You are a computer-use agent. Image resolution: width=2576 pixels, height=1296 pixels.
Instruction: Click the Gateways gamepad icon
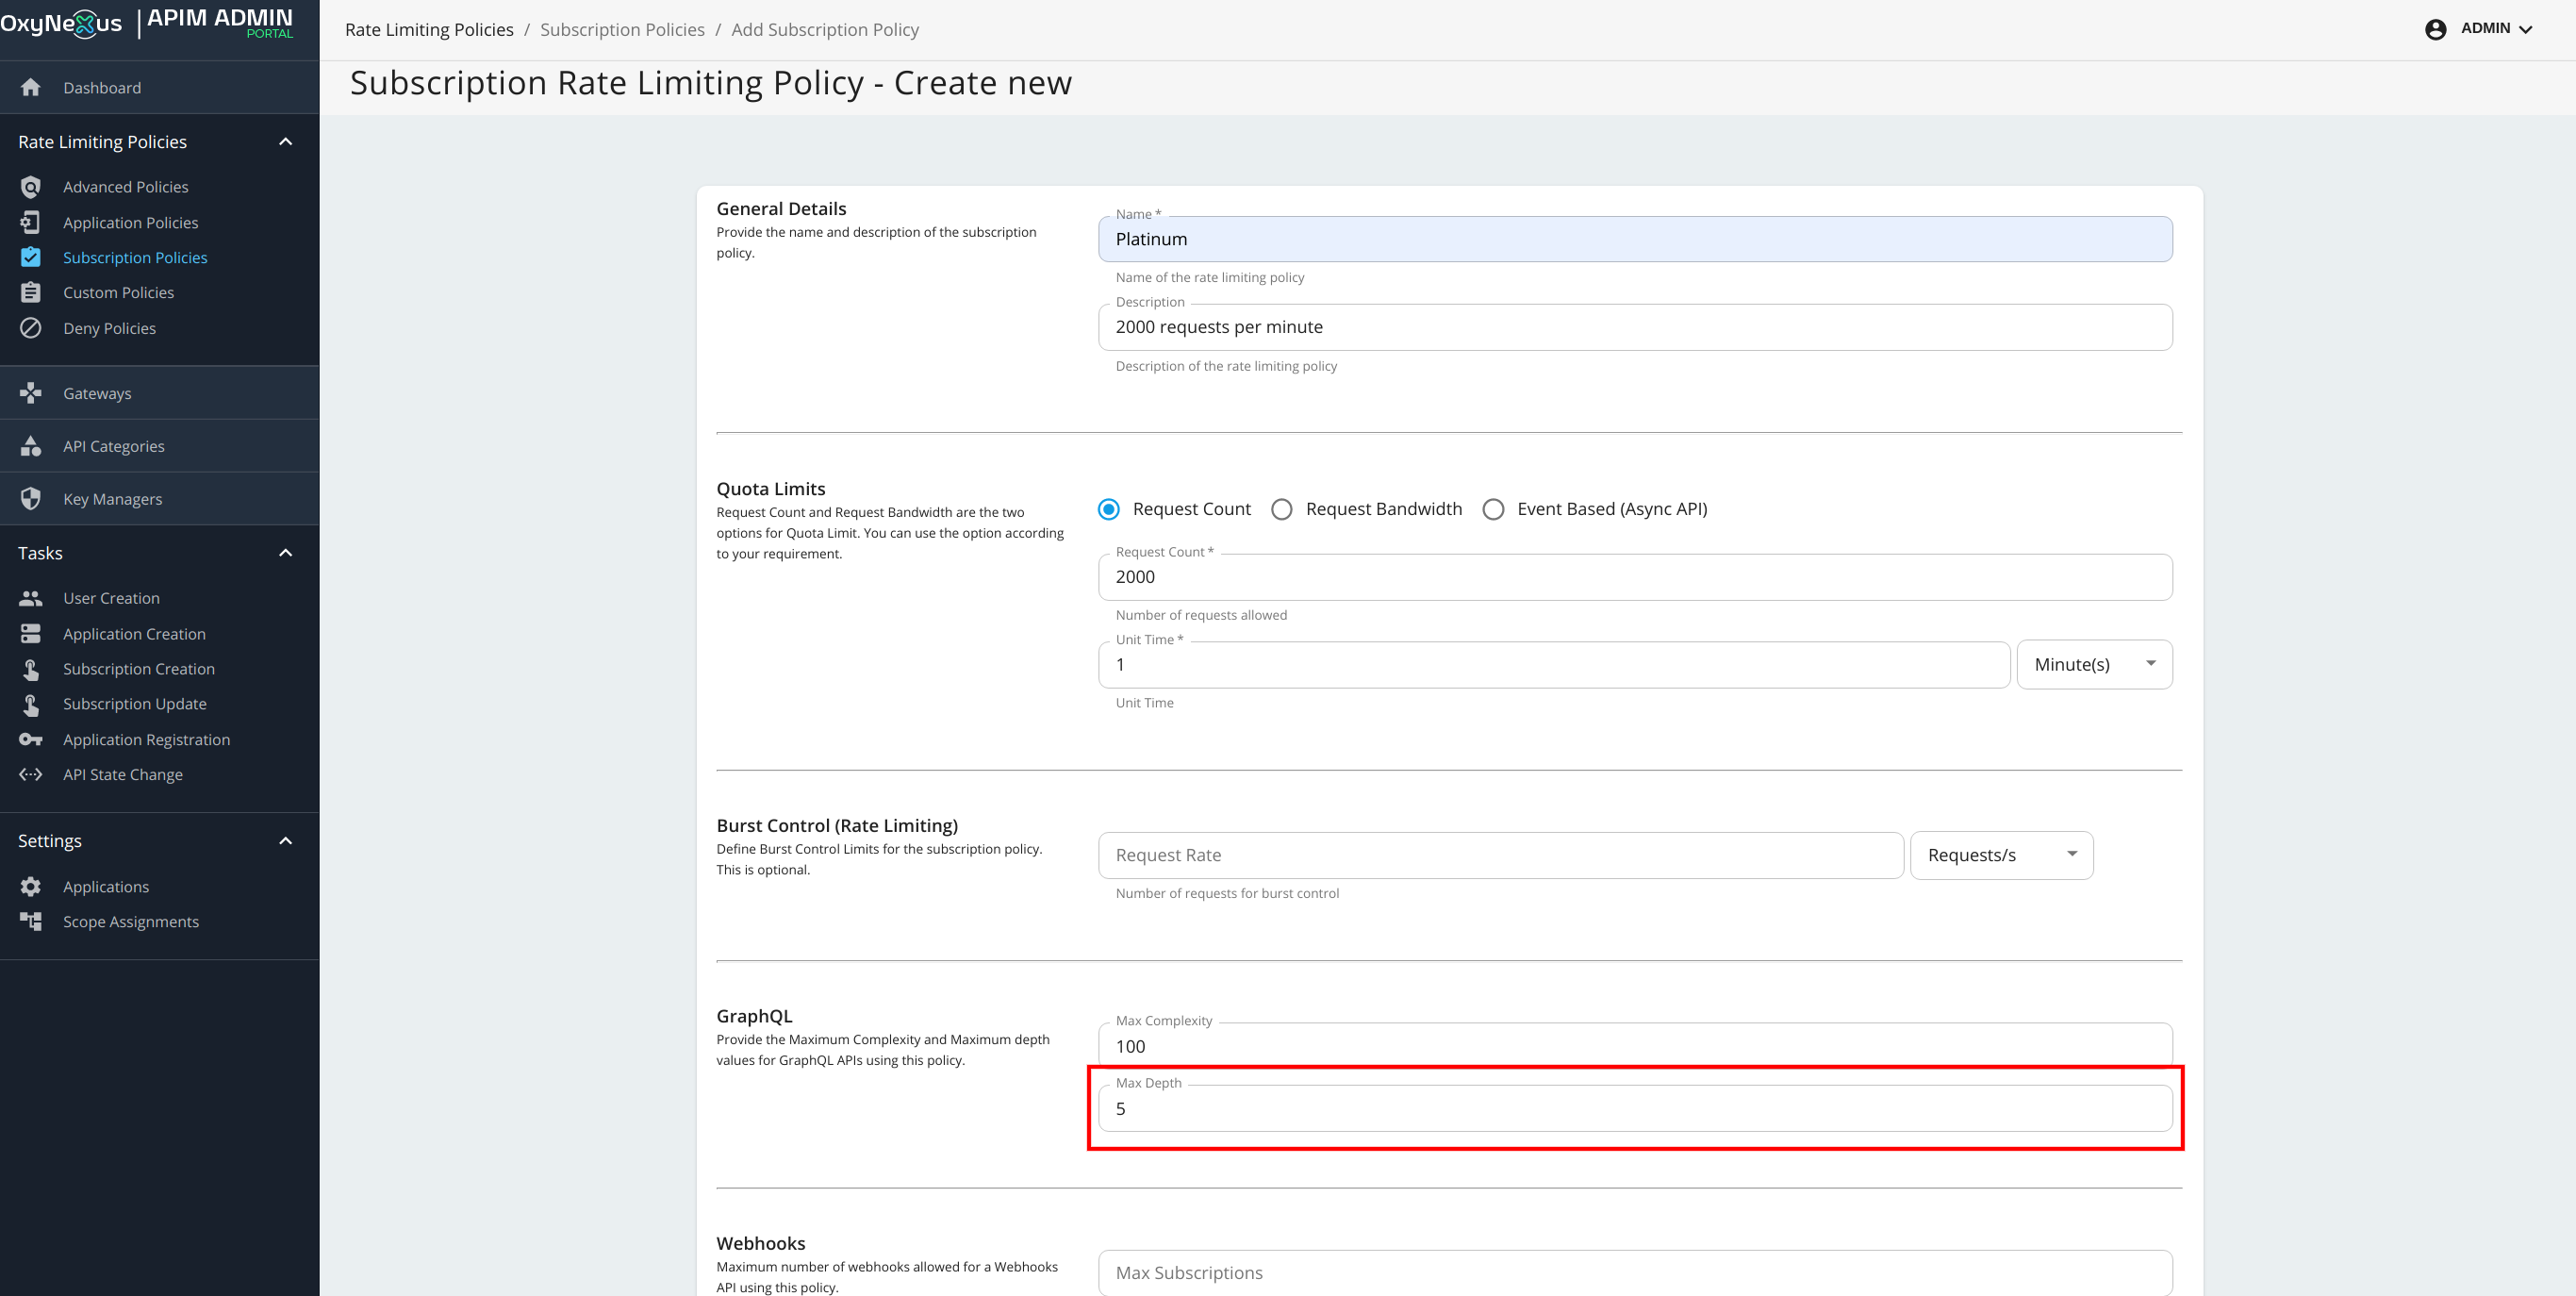30,393
